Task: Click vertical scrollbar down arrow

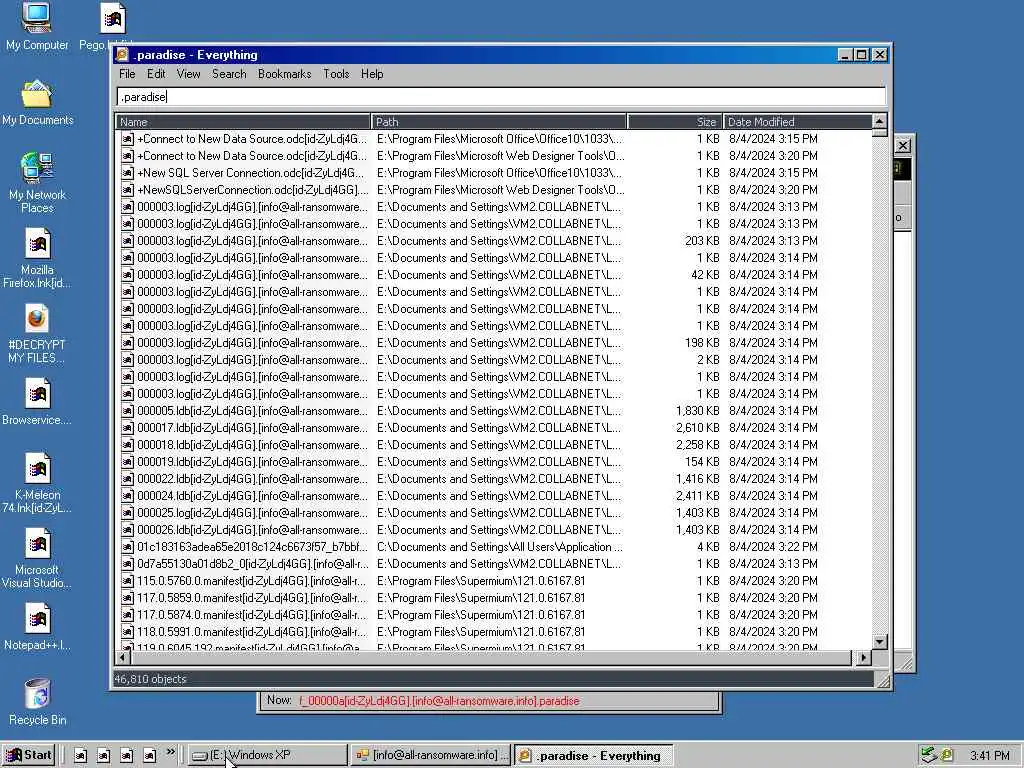Action: tap(879, 642)
